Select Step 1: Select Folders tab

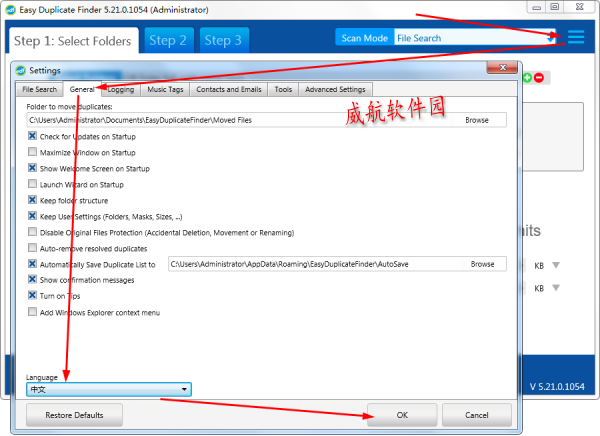click(73, 41)
